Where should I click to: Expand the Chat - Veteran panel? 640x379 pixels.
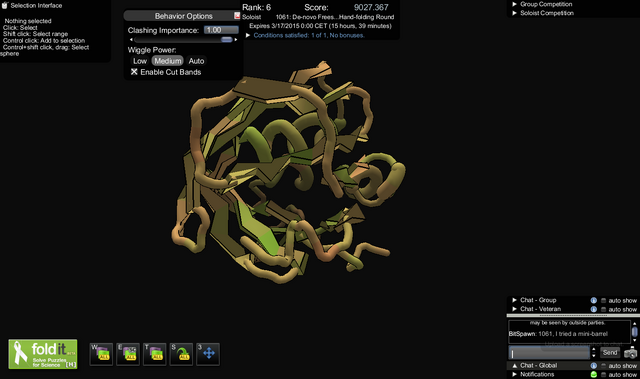point(514,309)
